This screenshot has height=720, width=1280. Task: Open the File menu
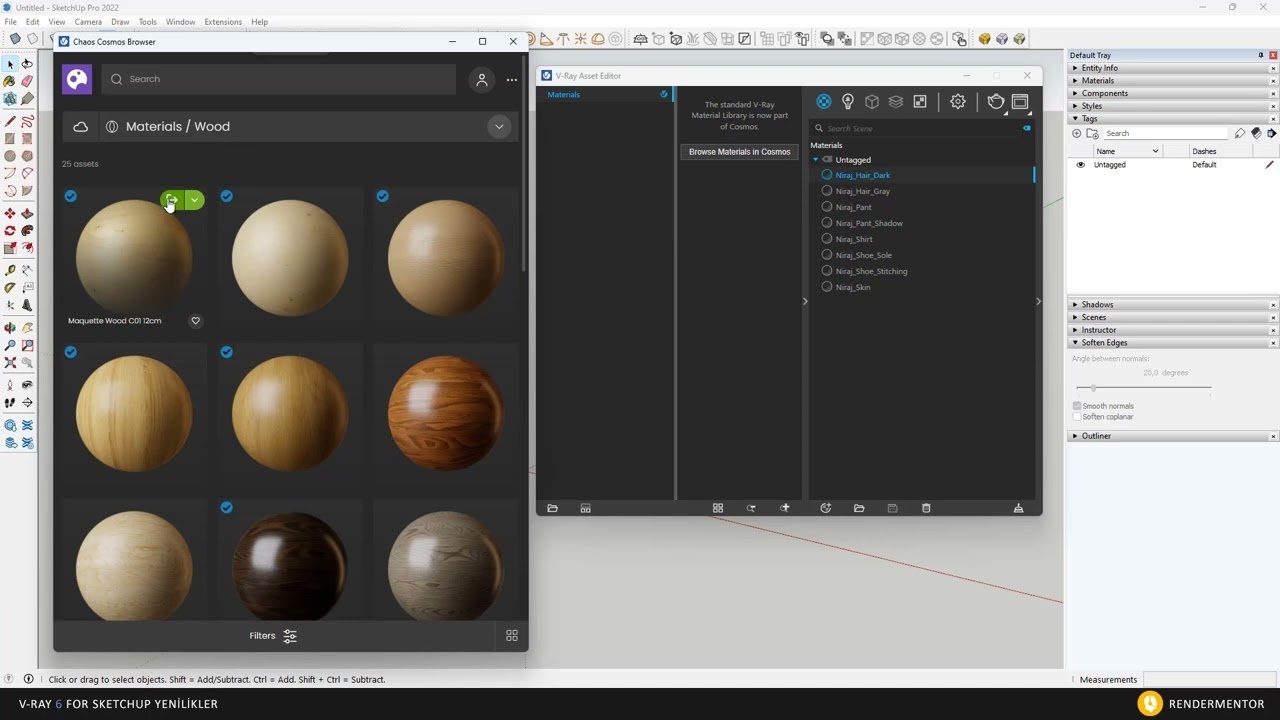pos(10,22)
